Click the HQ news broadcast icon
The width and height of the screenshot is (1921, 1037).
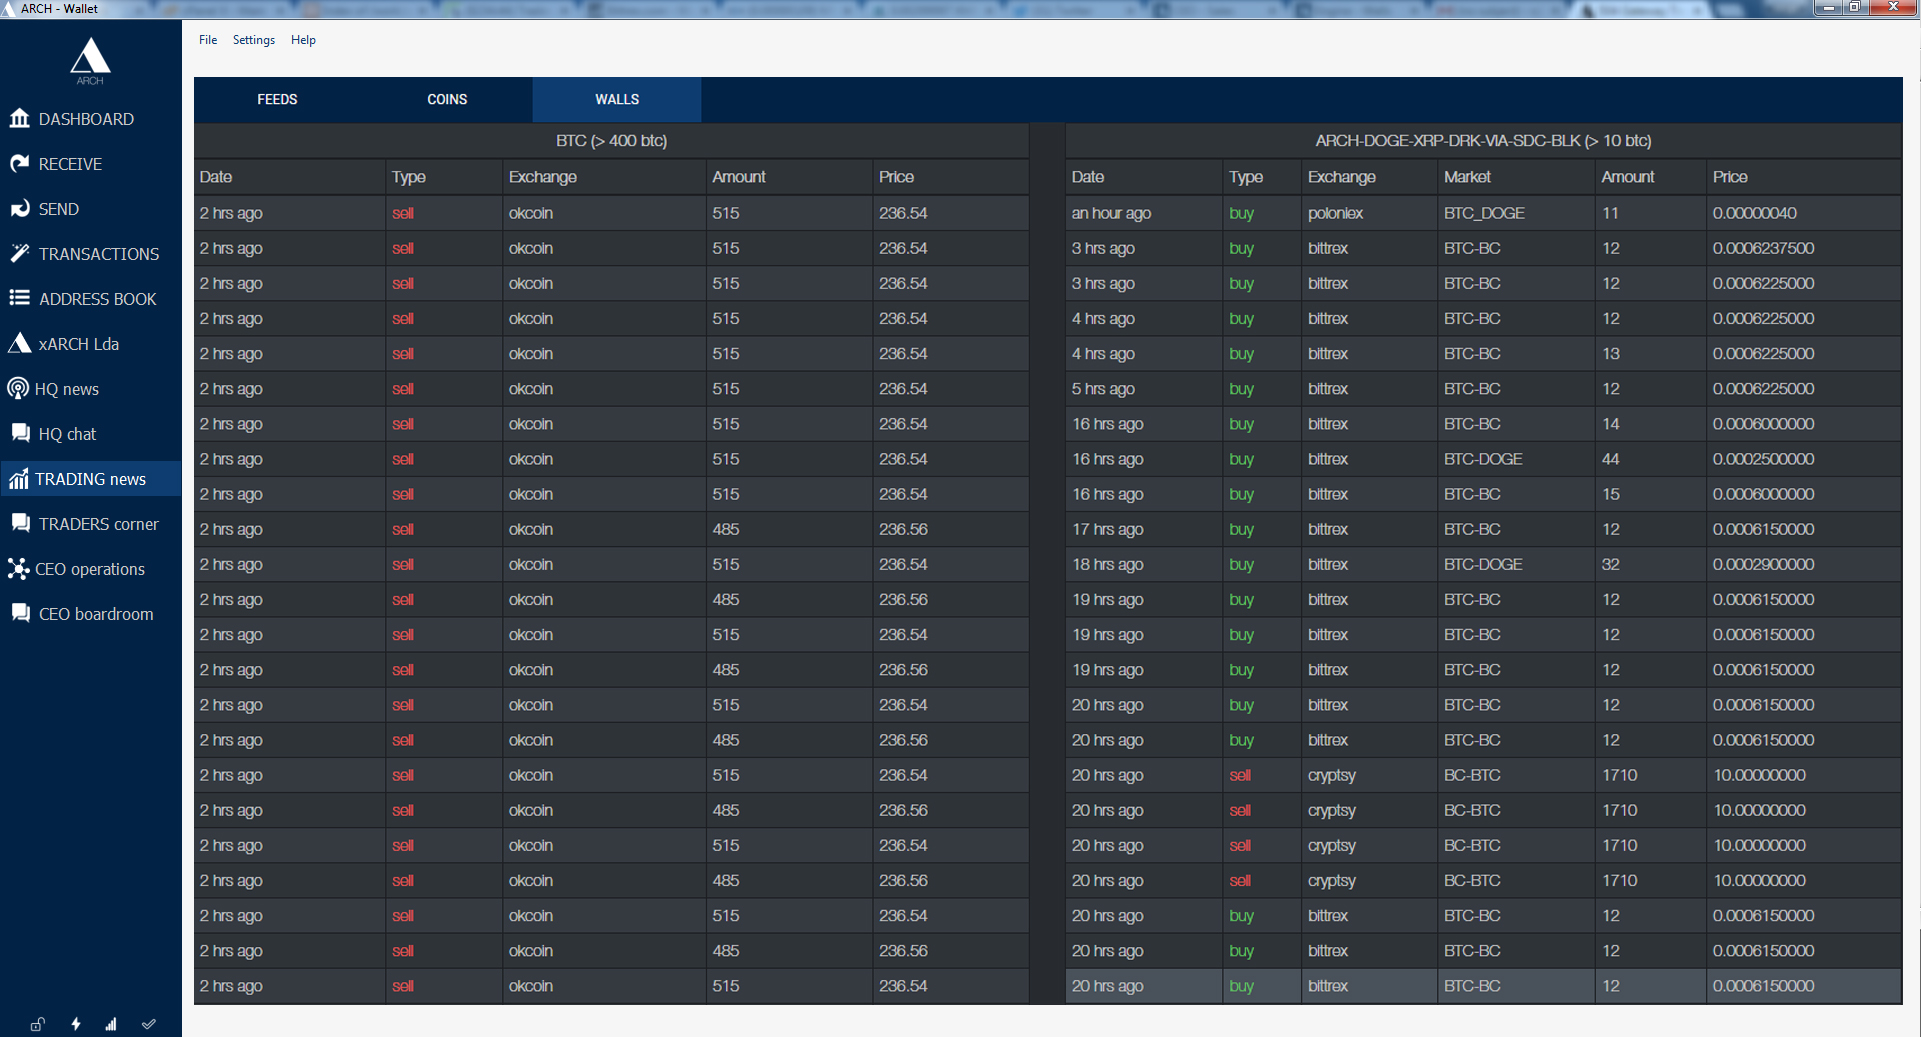(17, 388)
